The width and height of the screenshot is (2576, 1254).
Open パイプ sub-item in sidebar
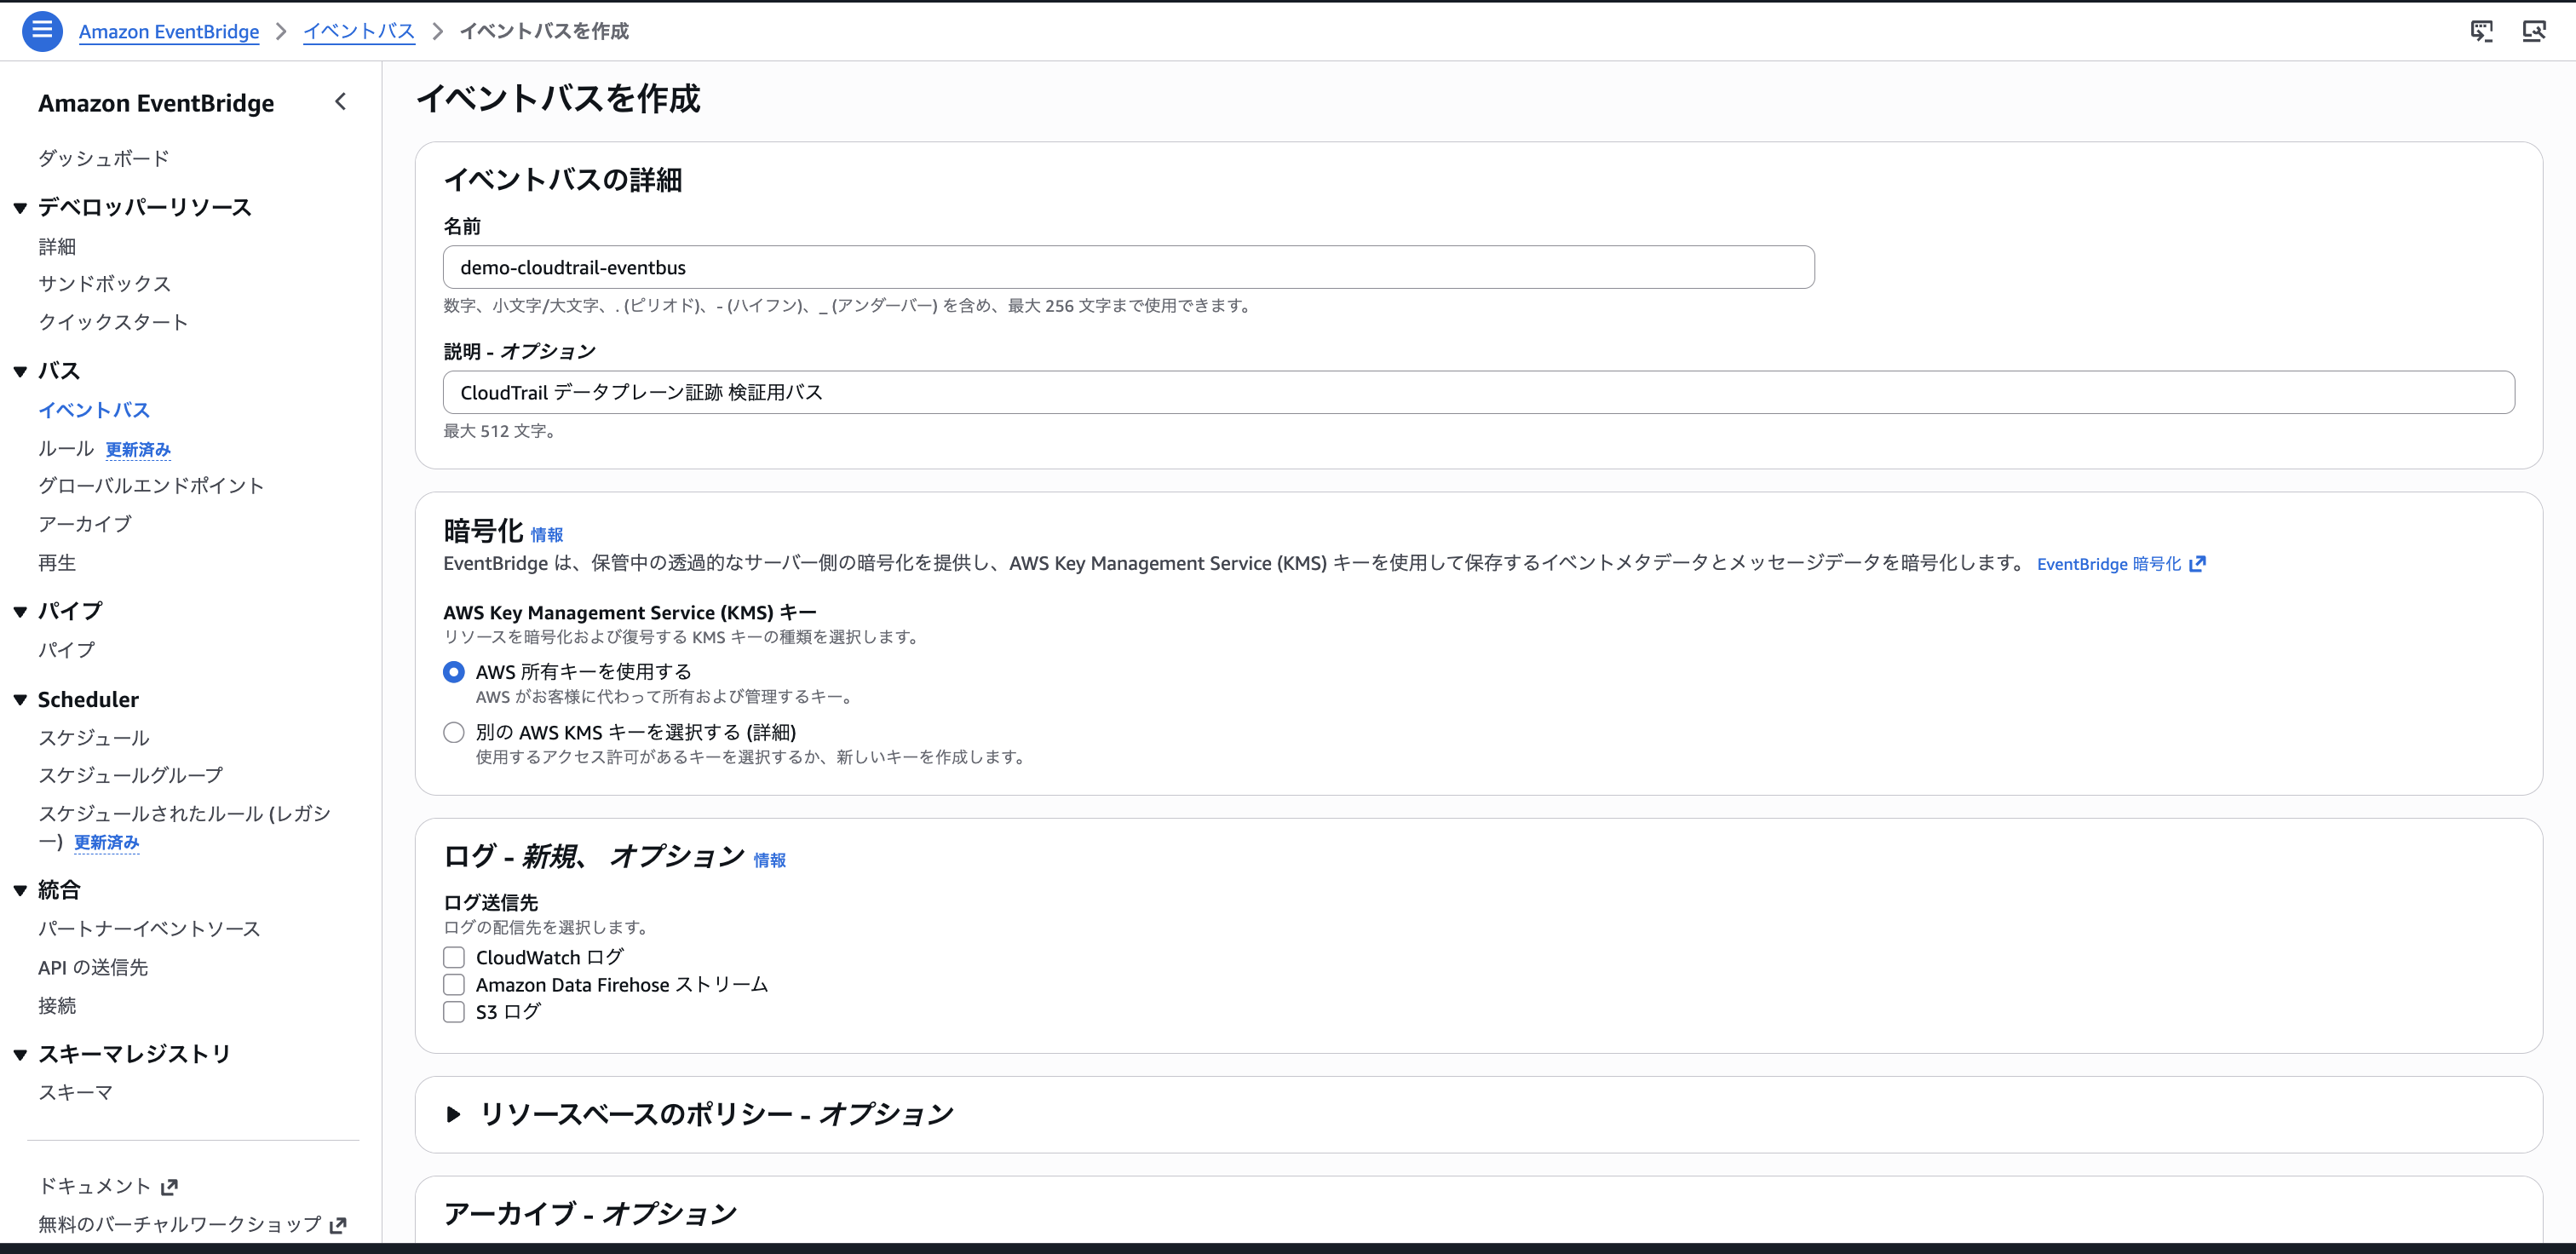coord(66,650)
